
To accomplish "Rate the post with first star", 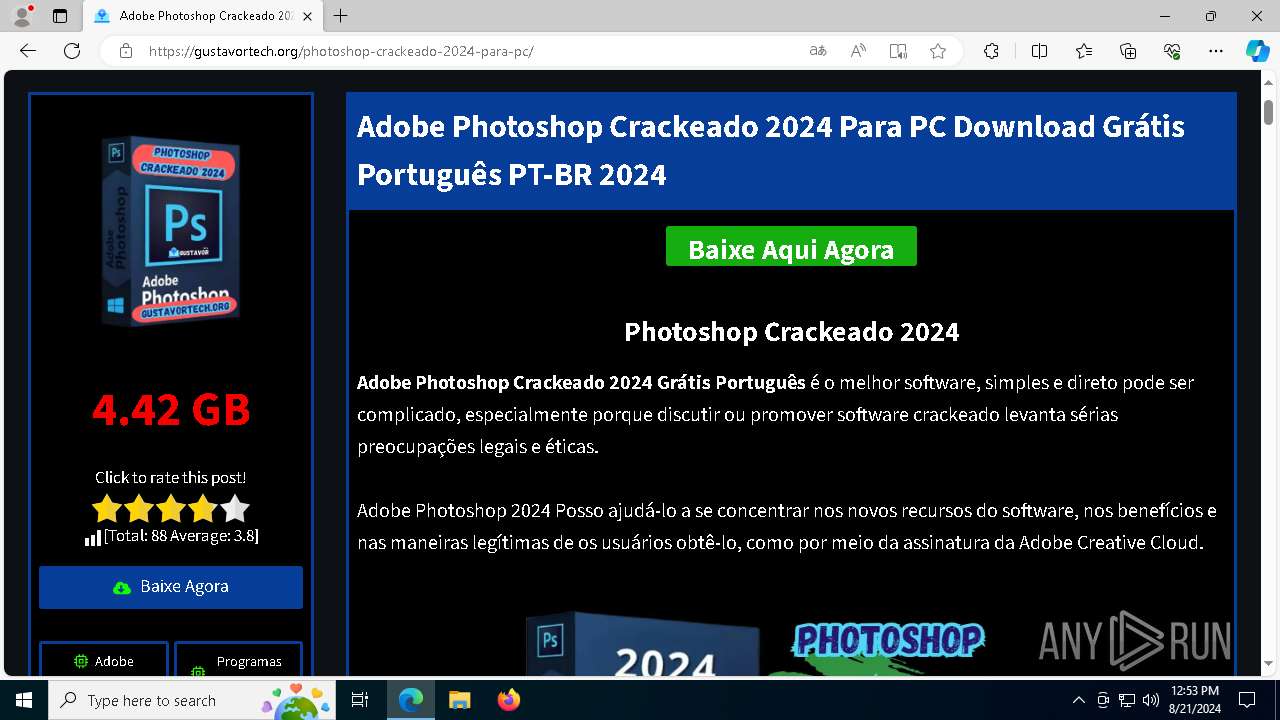I will [x=106, y=509].
